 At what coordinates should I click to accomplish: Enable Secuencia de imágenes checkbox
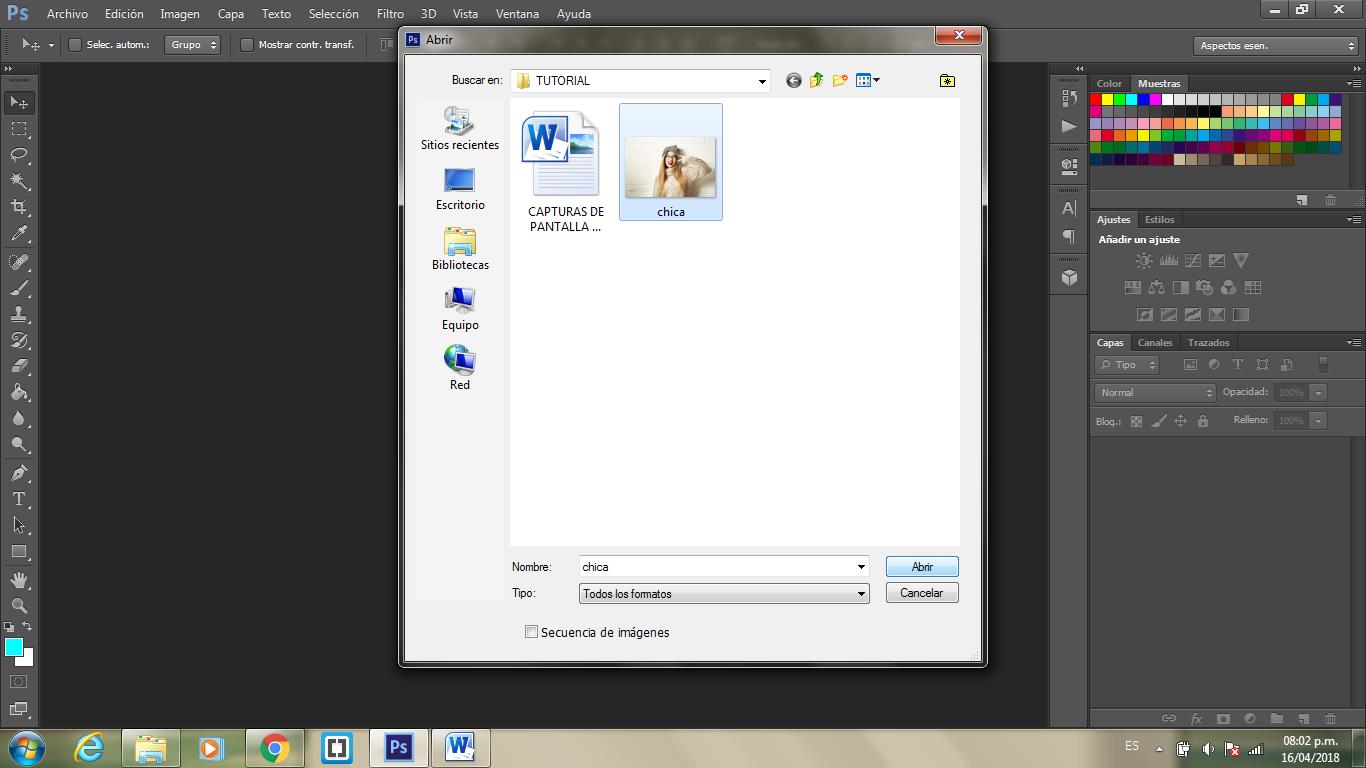[531, 632]
